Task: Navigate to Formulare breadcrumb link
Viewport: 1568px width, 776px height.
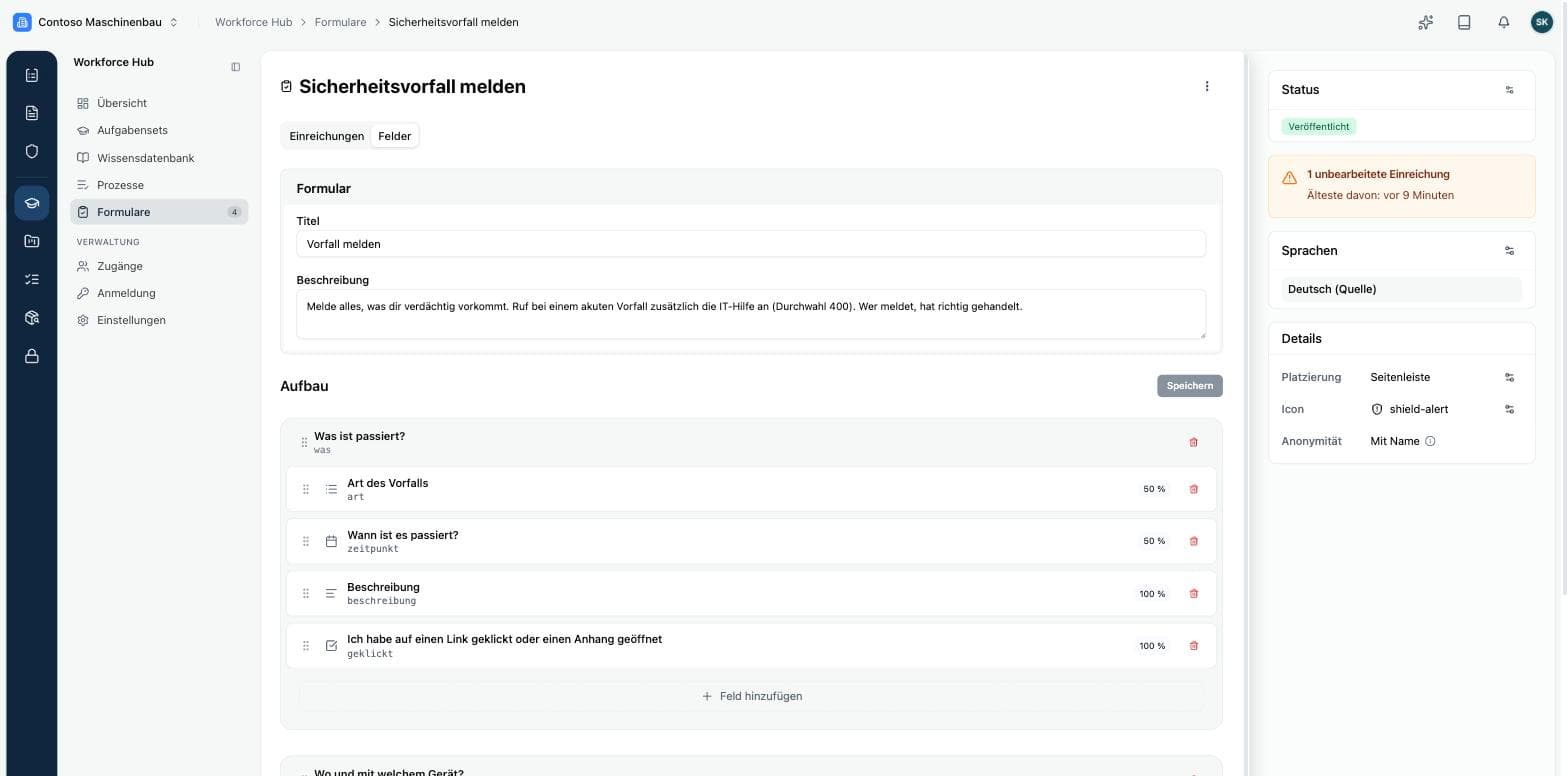Action: tap(340, 22)
